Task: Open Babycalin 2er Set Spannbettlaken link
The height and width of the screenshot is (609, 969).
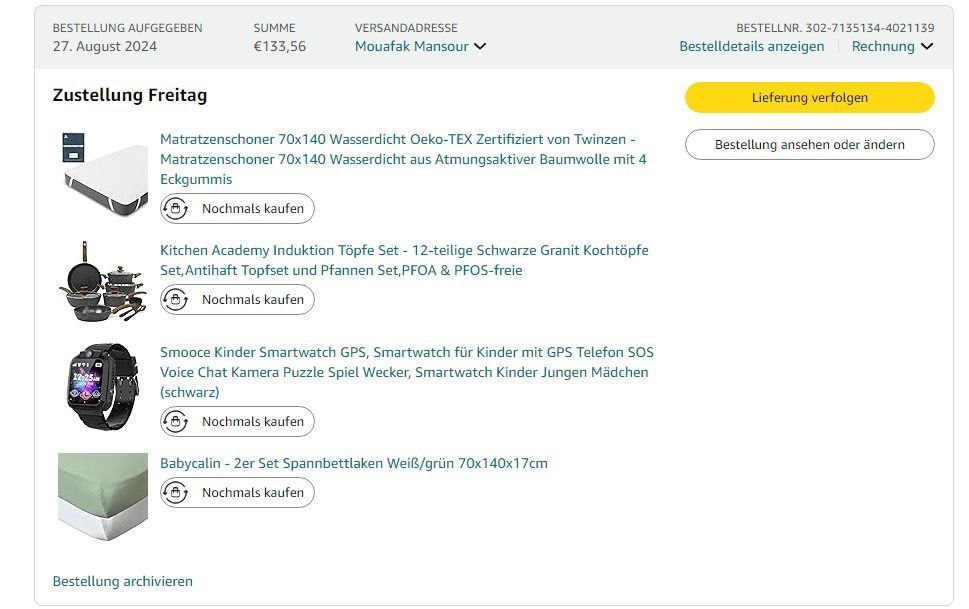Action: point(354,463)
